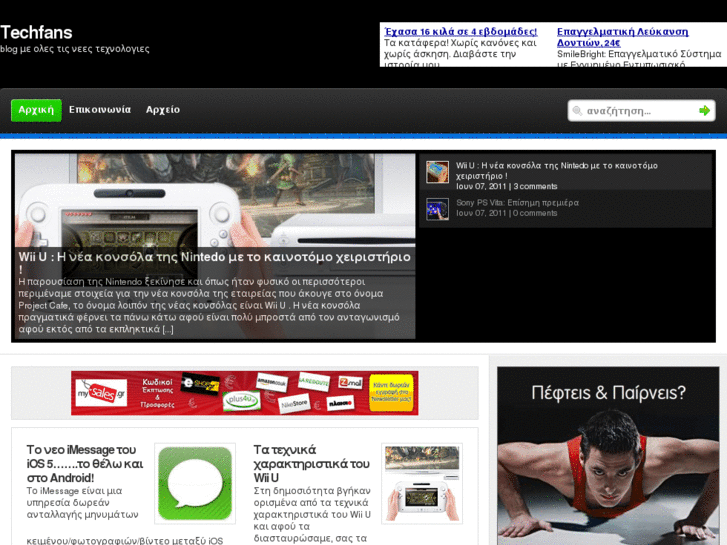Click into the αναζήτηση search field
The image size is (727, 545).
point(641,111)
